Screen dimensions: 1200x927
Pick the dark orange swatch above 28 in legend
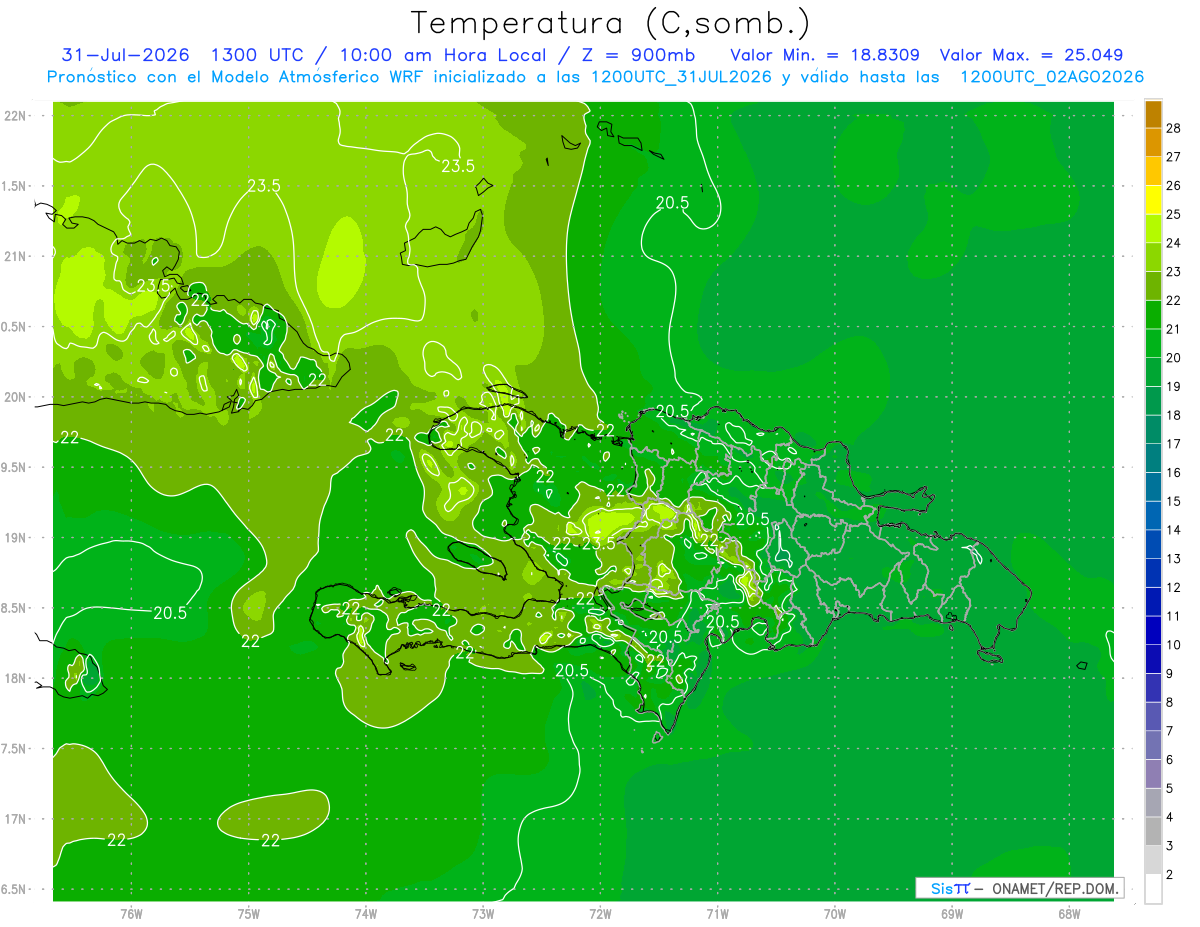1153,114
